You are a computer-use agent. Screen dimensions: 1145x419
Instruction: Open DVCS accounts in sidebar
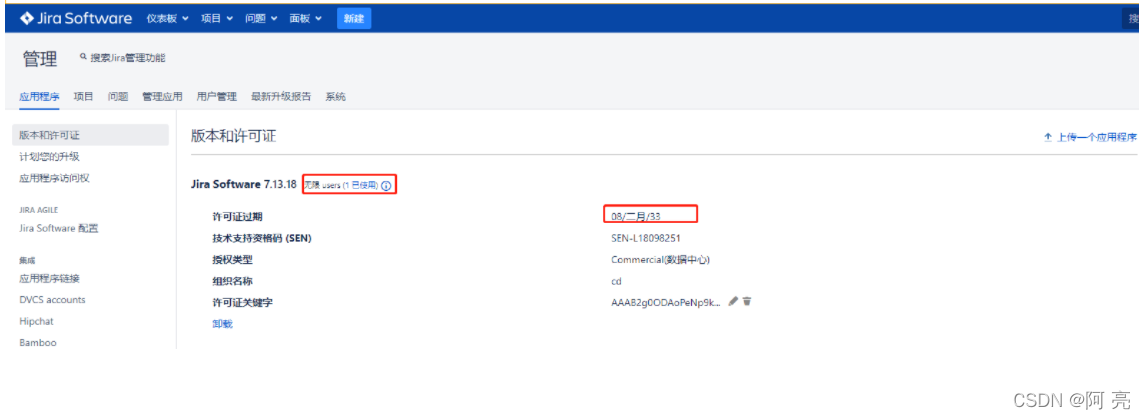pyautogui.click(x=52, y=300)
